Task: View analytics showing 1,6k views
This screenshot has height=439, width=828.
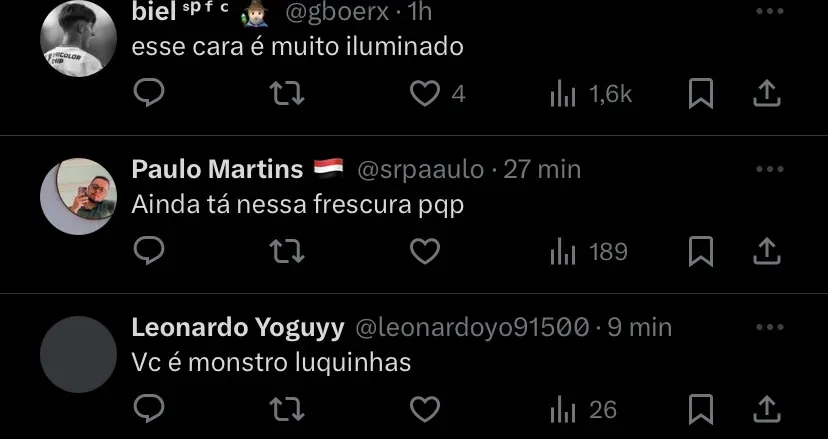Action: pyautogui.click(x=591, y=95)
